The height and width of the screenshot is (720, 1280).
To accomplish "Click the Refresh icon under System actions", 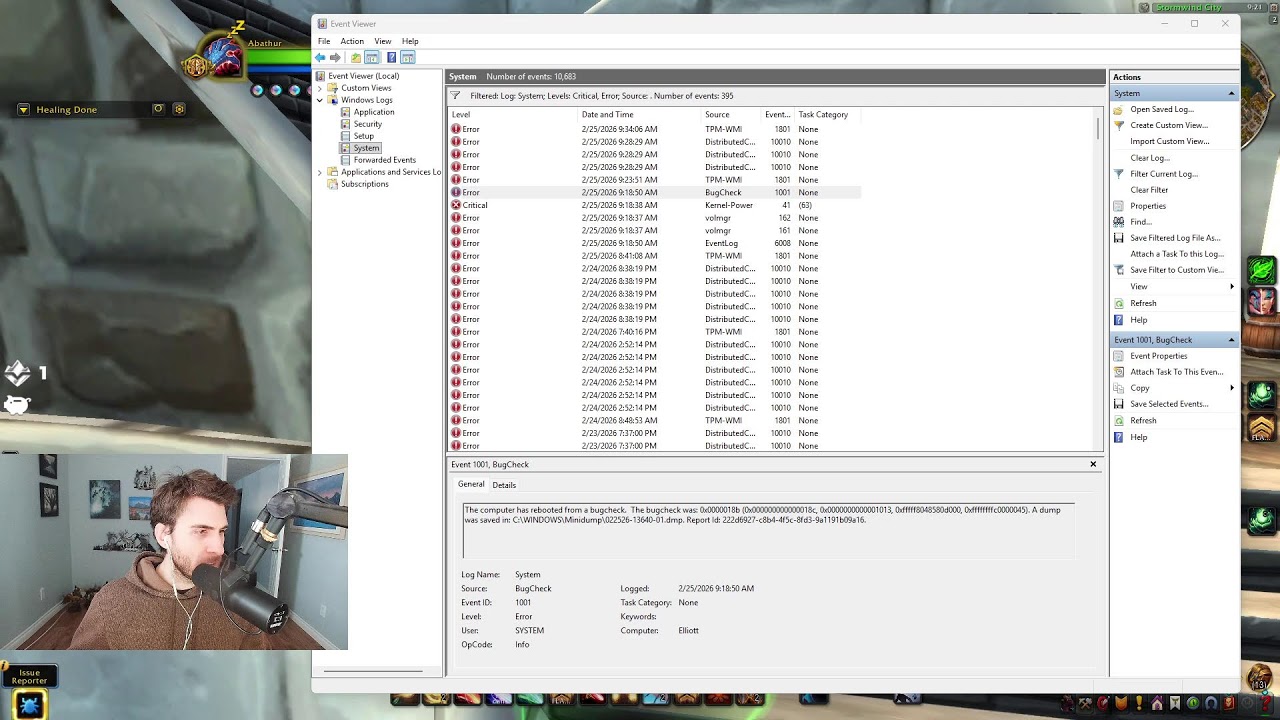I will point(1119,303).
